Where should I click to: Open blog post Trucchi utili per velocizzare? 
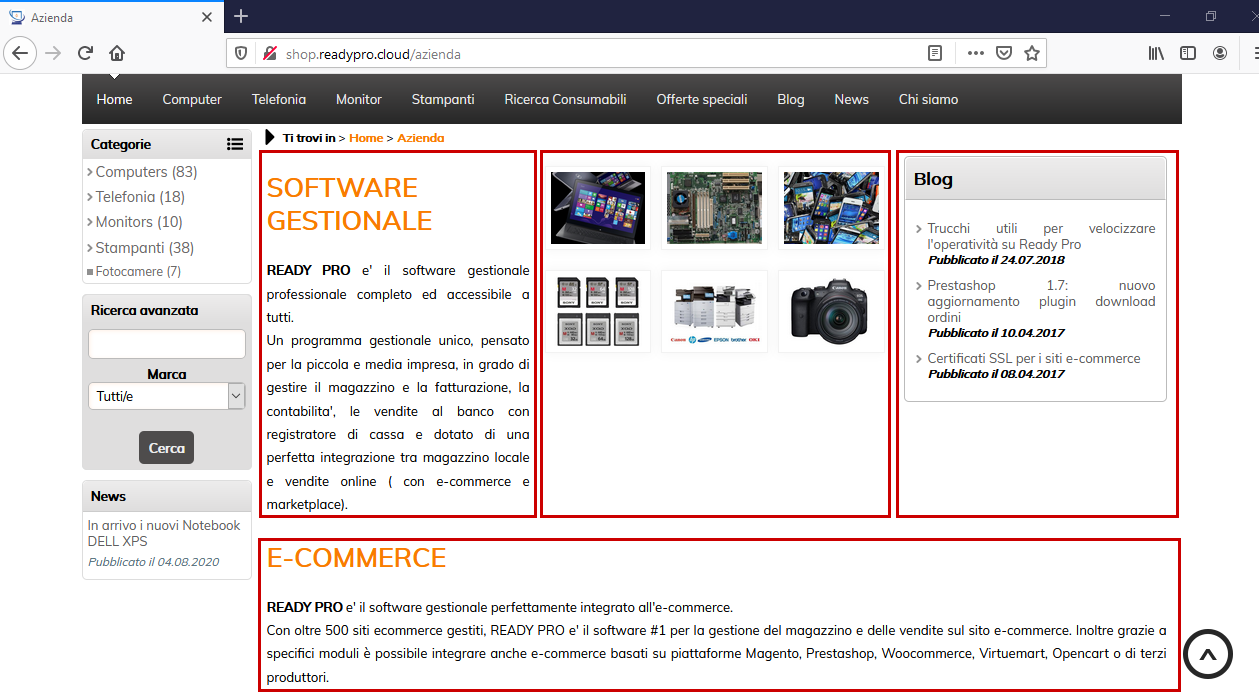pyautogui.click(x=1041, y=236)
